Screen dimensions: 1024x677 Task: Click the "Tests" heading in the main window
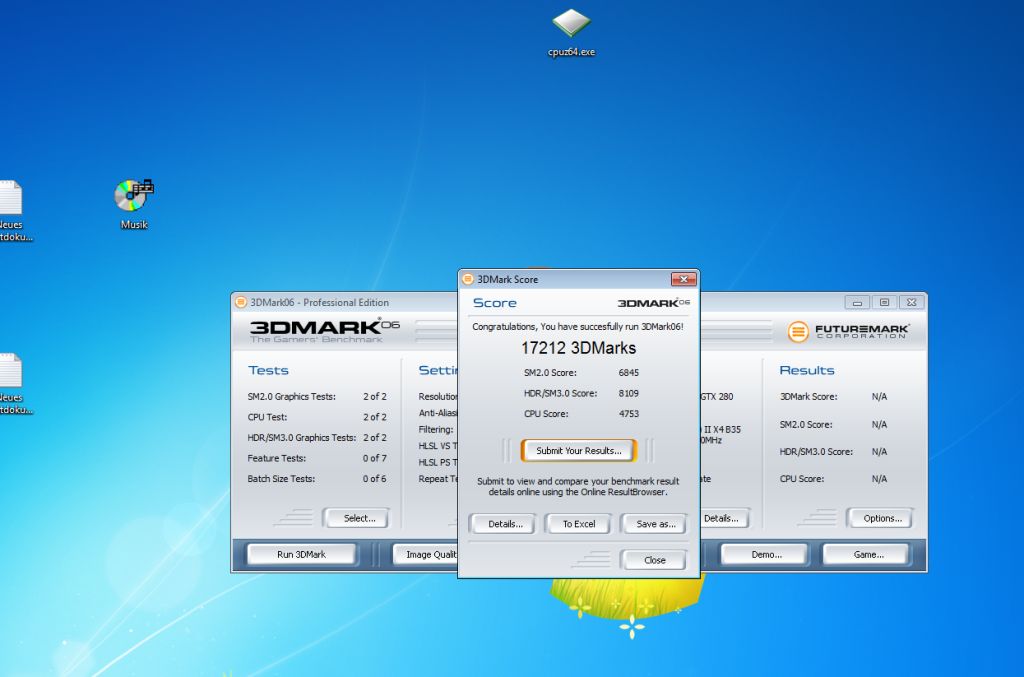pos(268,370)
